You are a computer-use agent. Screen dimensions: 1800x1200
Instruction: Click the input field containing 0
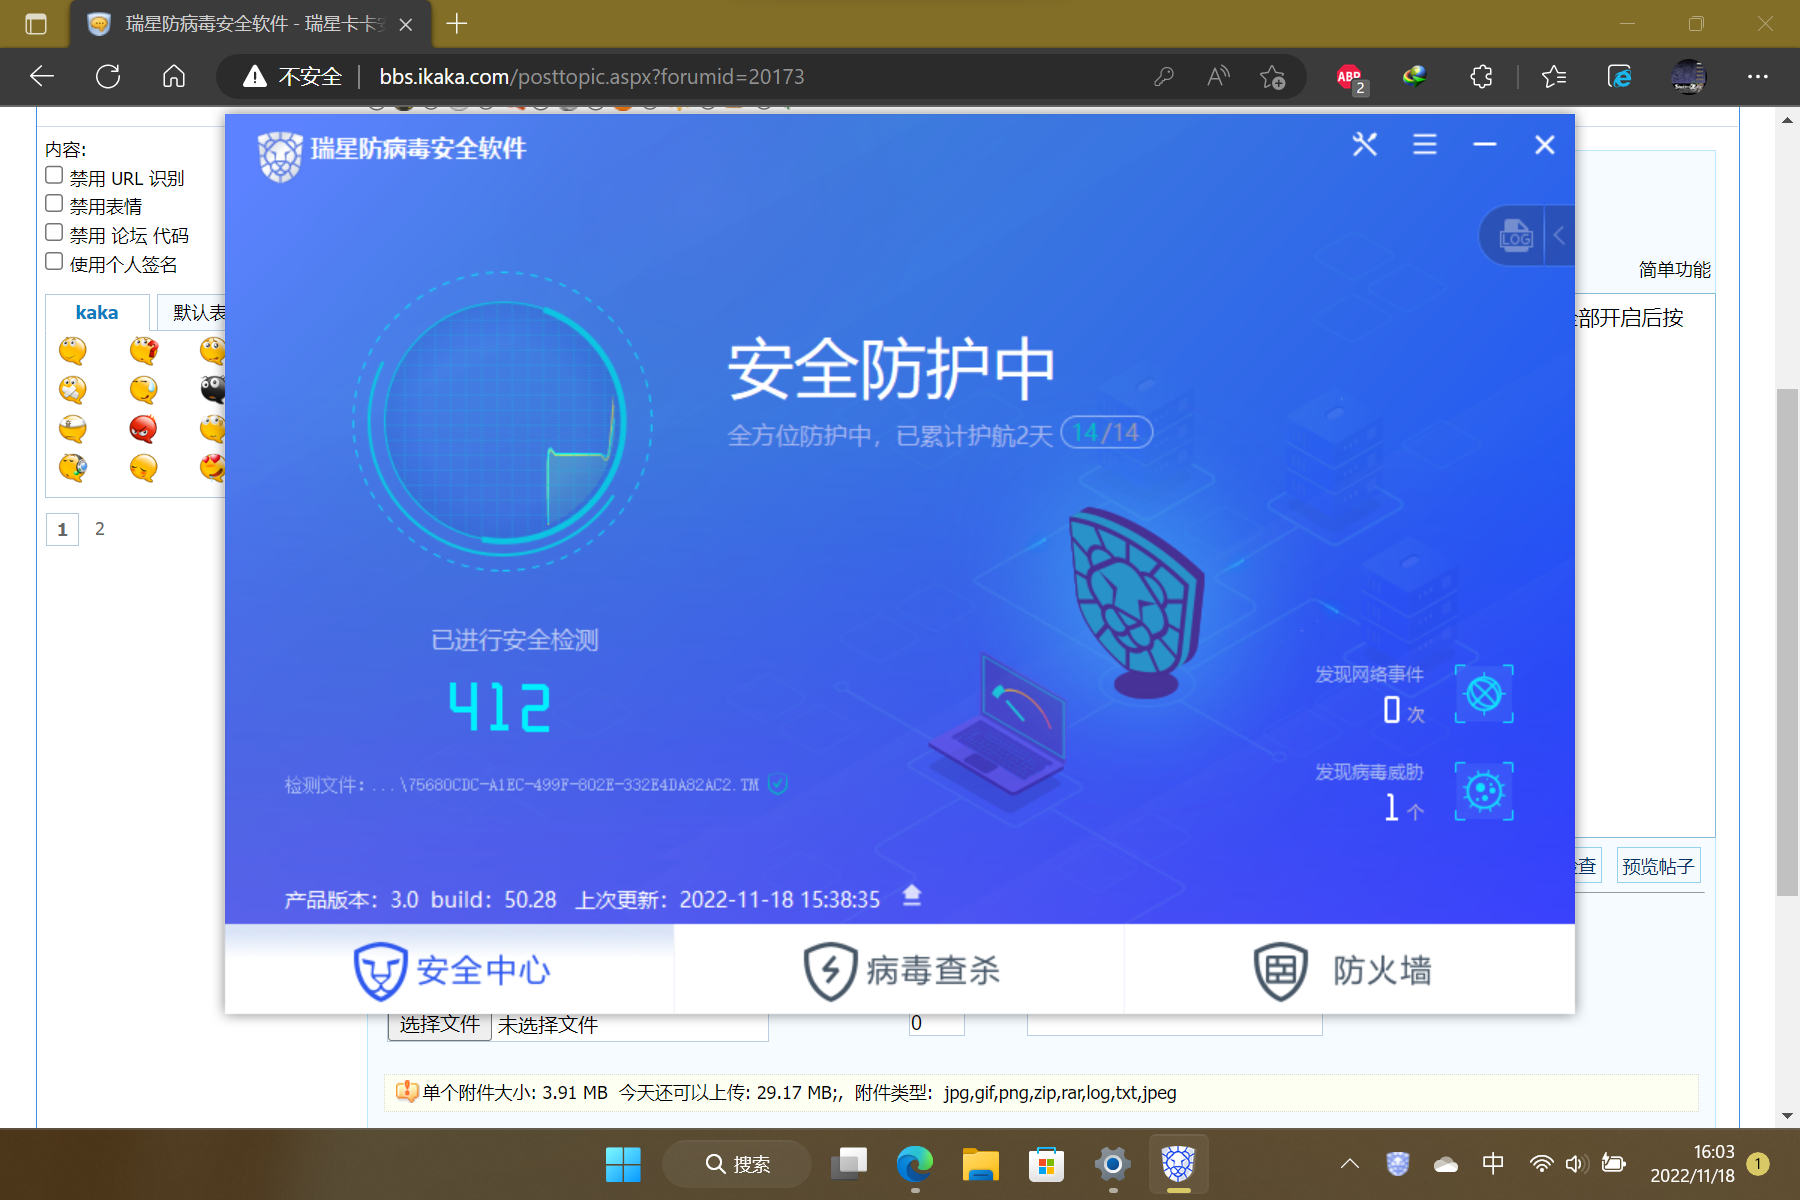(936, 1023)
